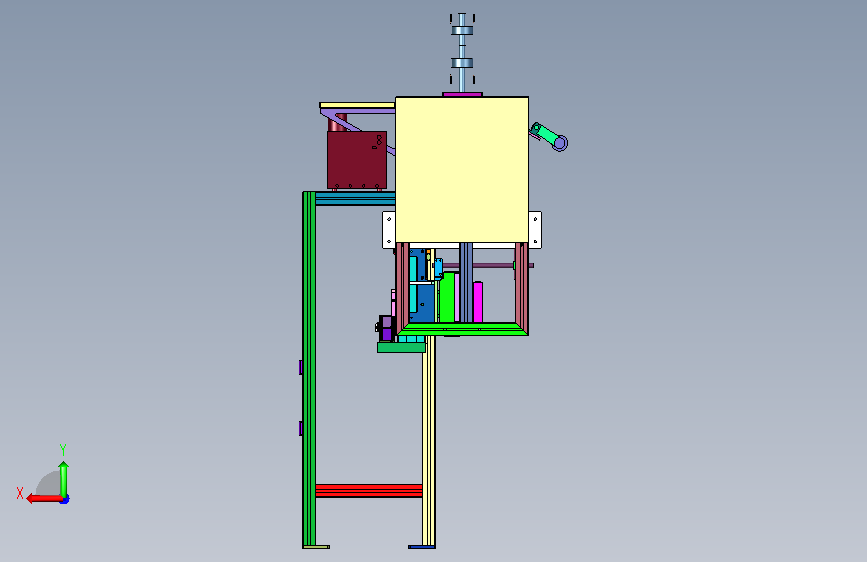Screen dimensions: 867x562
Task: Select the upper disc on the top shaft
Action: [x=462, y=30]
